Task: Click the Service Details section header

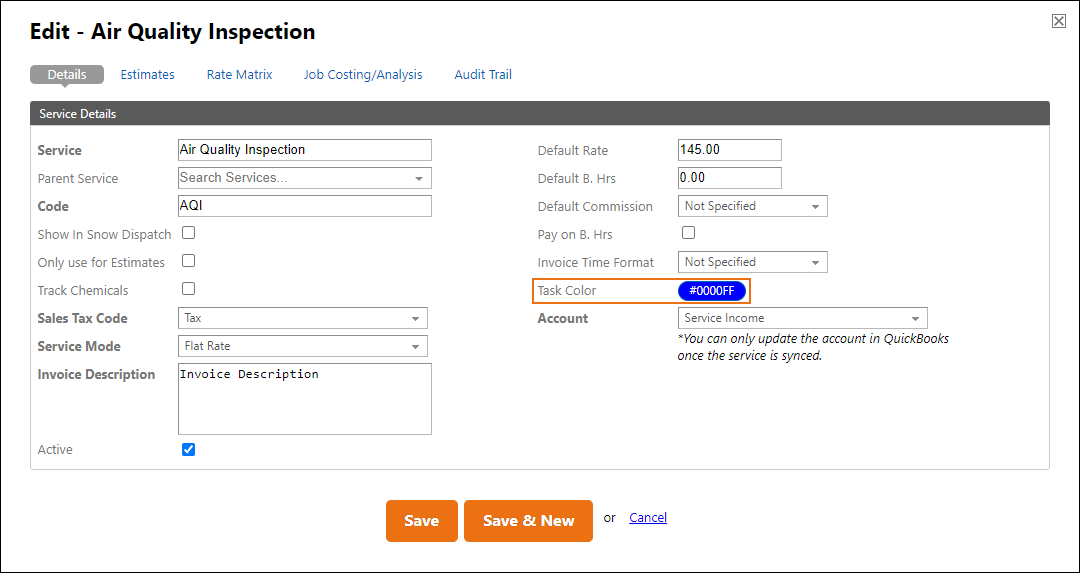Action: (x=540, y=114)
